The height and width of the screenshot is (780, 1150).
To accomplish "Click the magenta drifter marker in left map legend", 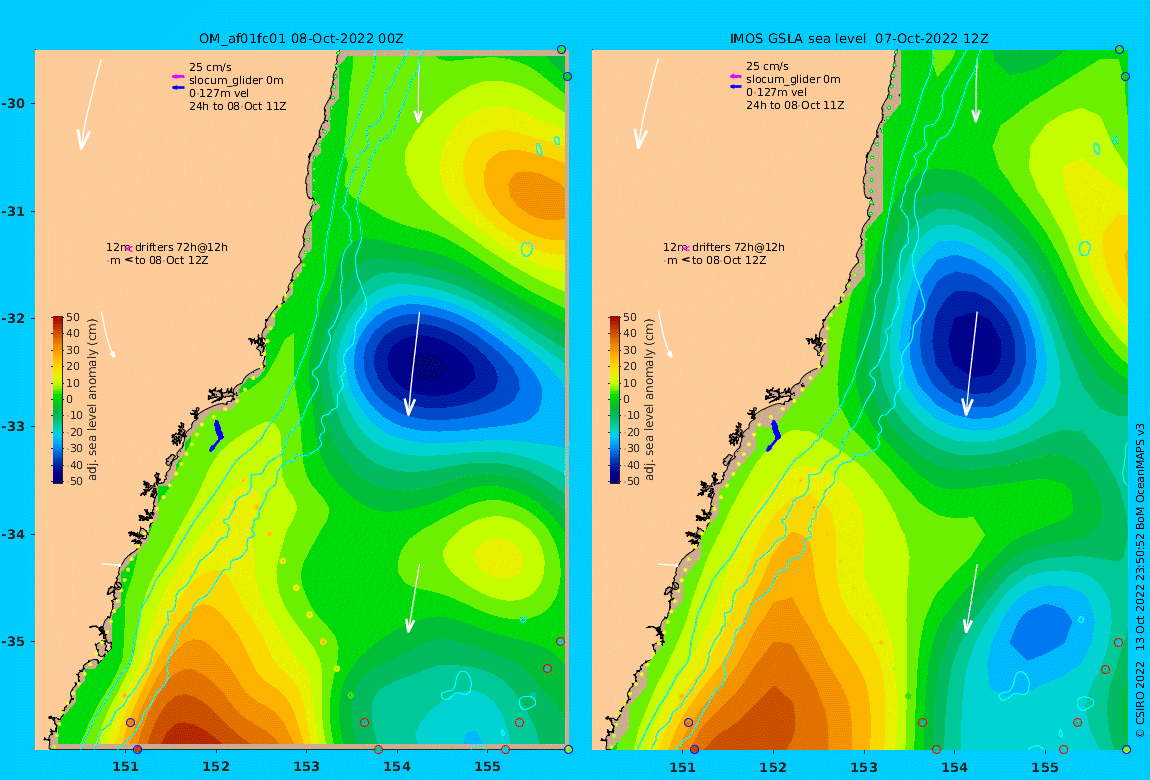I will click(128, 249).
